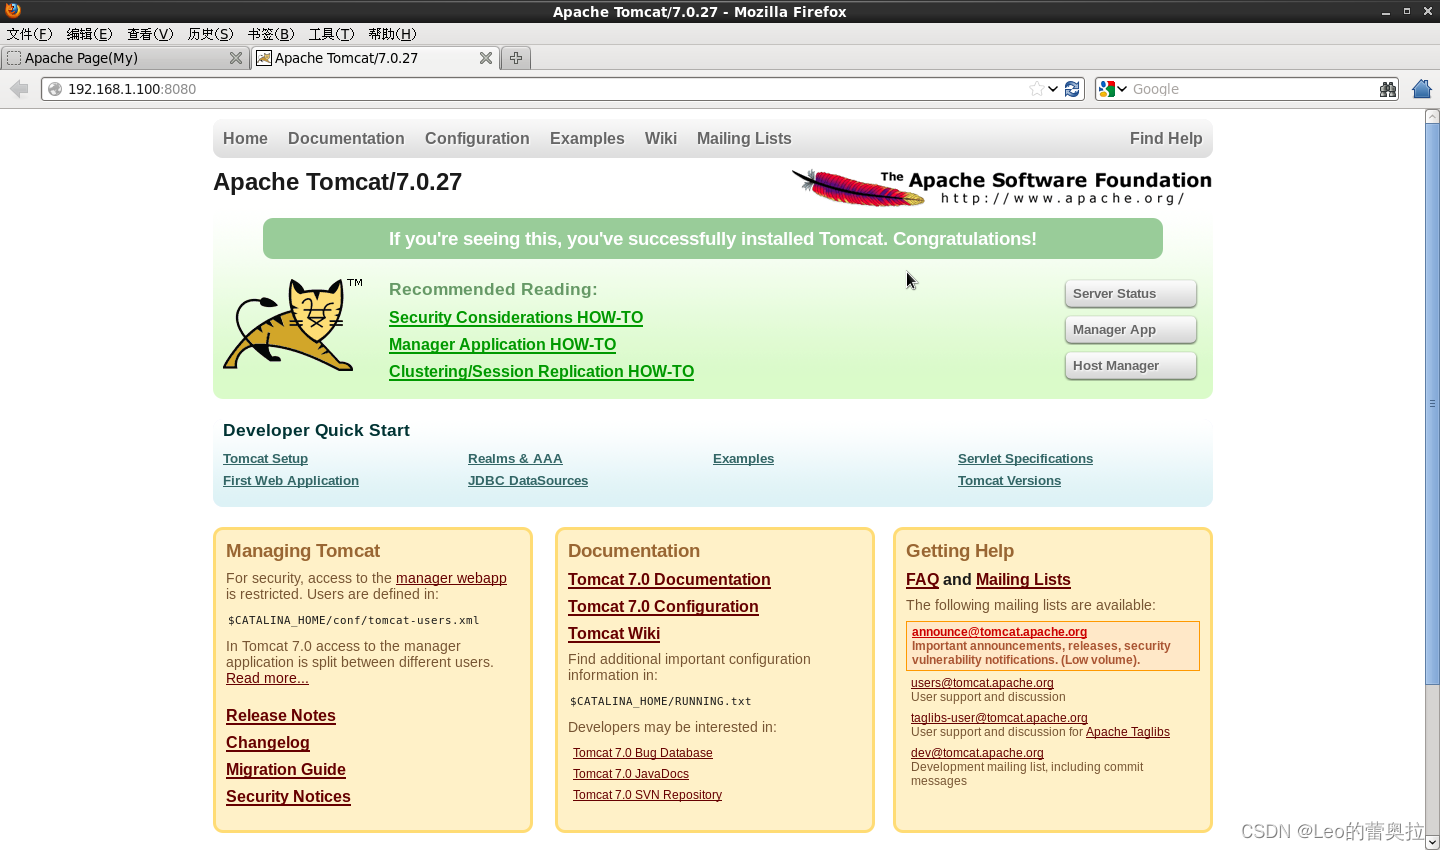Screen dimensions: 1440x850
Task: Open Tomcat 7.0 SVN Repository link
Action: pyautogui.click(x=647, y=795)
